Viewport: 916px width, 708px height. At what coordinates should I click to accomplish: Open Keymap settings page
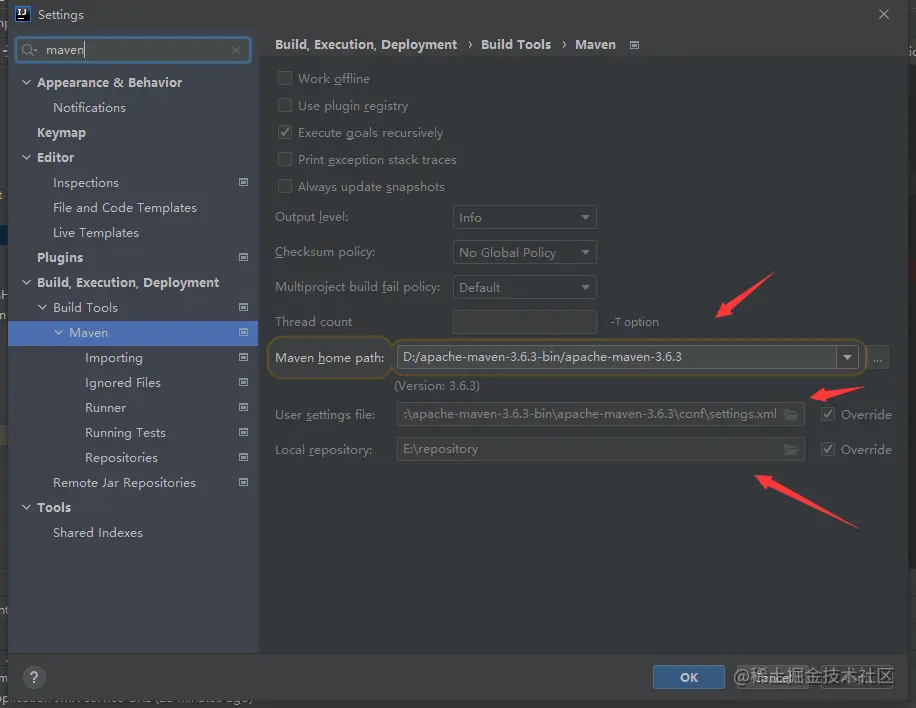(61, 133)
